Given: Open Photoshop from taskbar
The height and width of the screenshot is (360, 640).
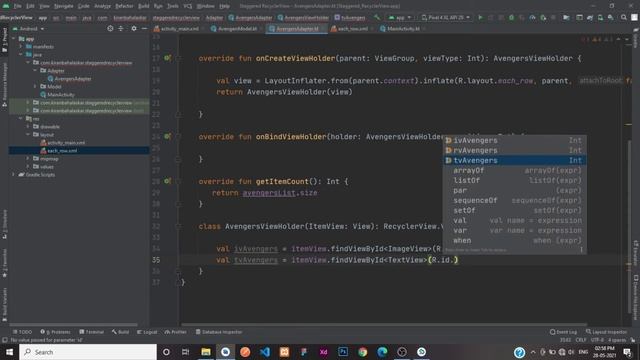Looking at the screenshot, I should 343,352.
